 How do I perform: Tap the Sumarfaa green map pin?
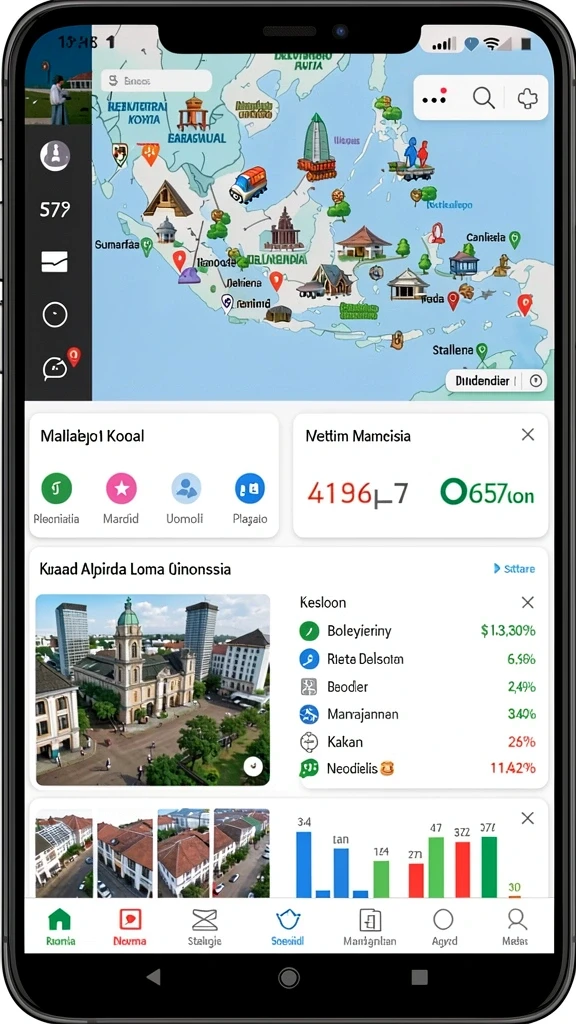pyautogui.click(x=146, y=247)
